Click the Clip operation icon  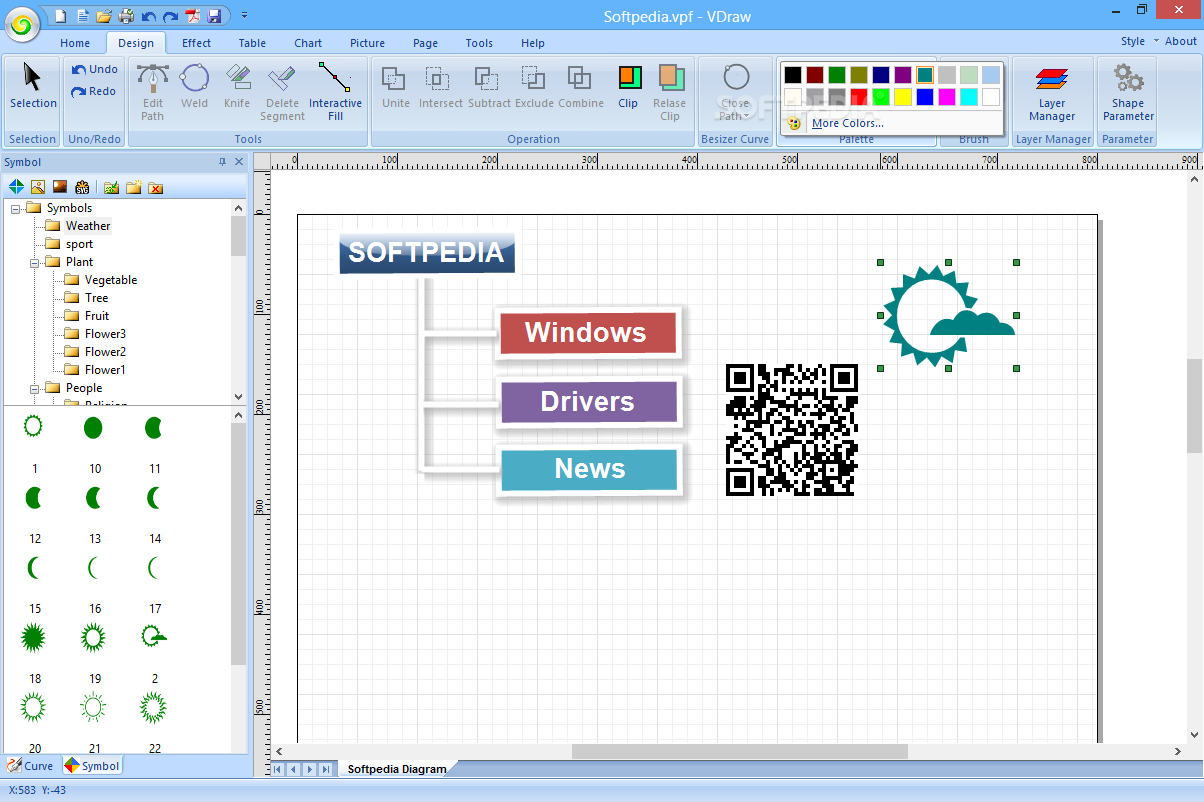point(628,87)
